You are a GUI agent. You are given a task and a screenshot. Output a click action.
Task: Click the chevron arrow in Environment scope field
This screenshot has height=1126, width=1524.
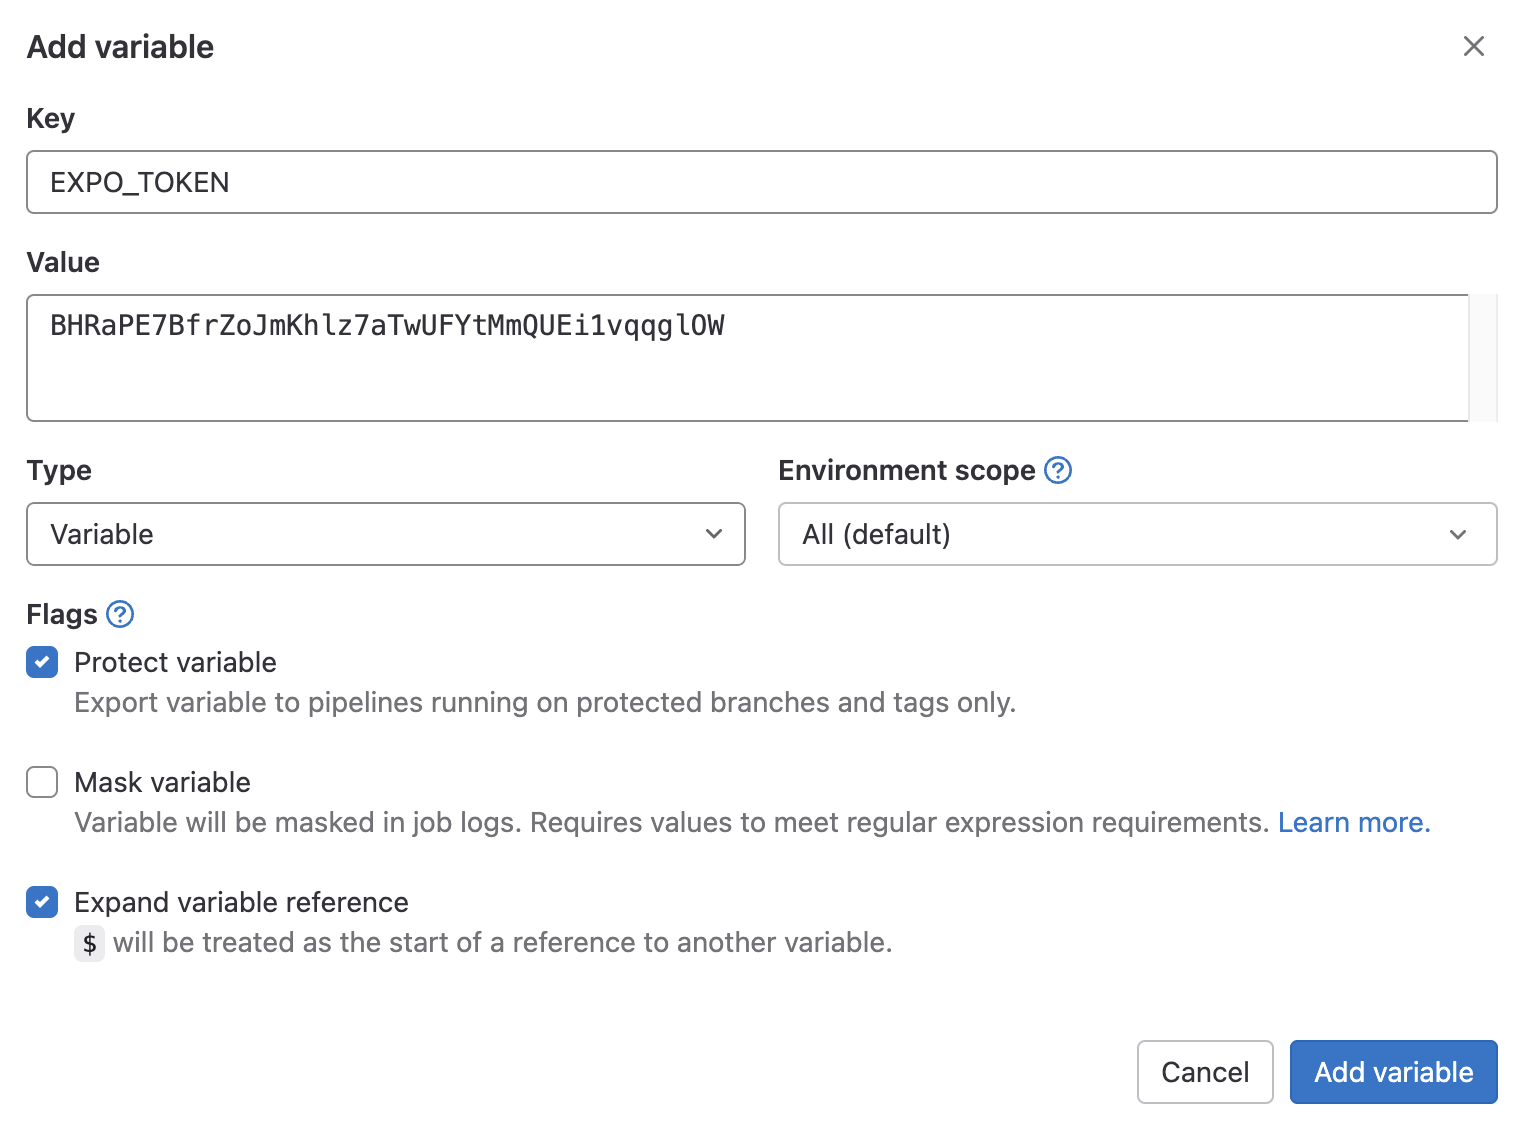coord(1458,535)
